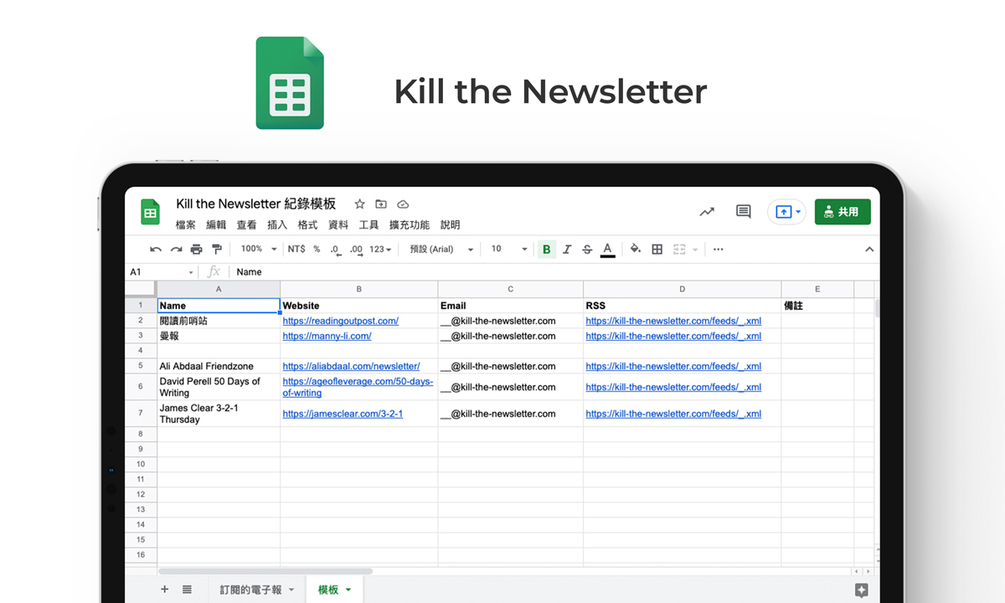
Task: Toggle strikethrough formatting
Action: click(587, 249)
